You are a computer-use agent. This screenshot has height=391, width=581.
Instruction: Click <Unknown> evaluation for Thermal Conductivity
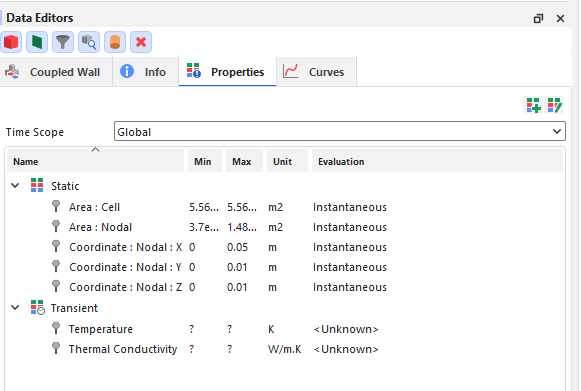pyautogui.click(x=346, y=349)
